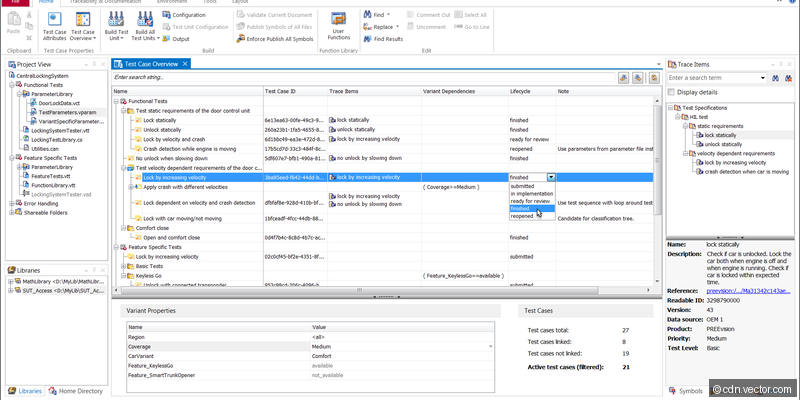
Task: Open the Traceability & Documentation ribbon tab
Action: 103,2
